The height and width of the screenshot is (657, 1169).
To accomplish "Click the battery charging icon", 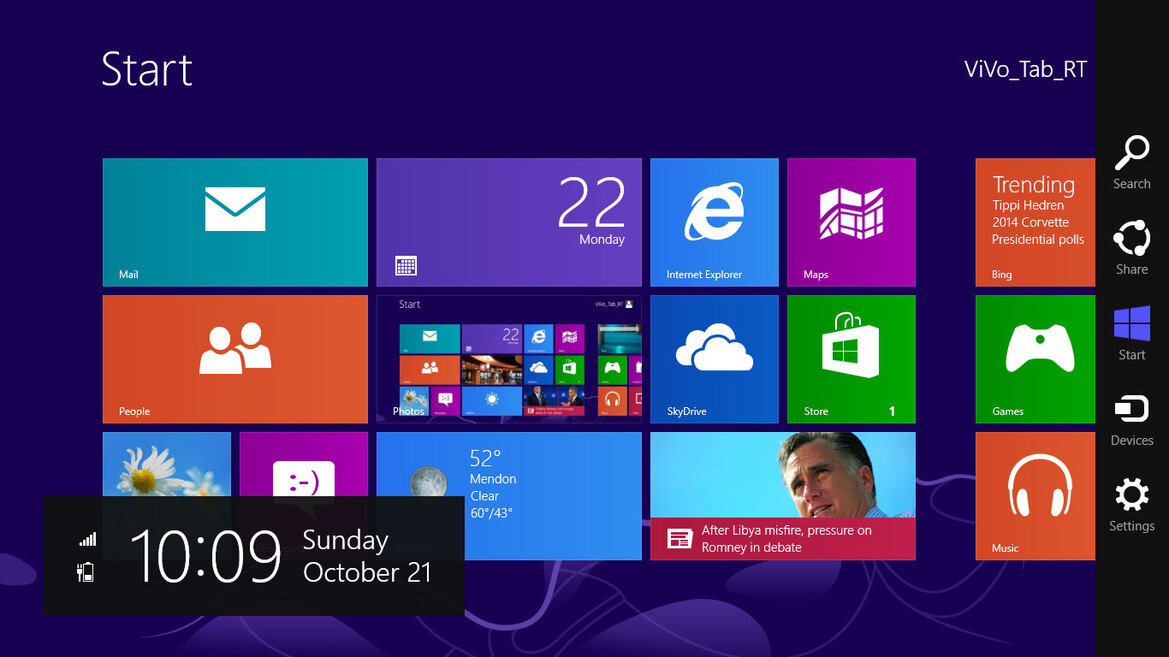I will coord(86,572).
